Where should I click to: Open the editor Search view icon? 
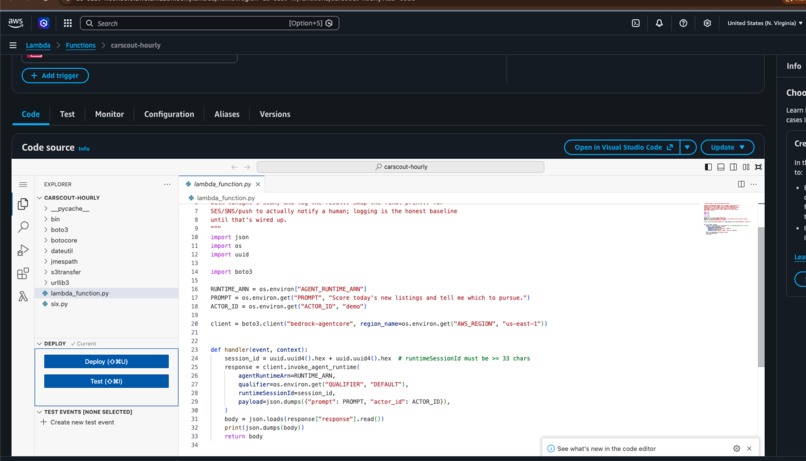click(x=23, y=227)
